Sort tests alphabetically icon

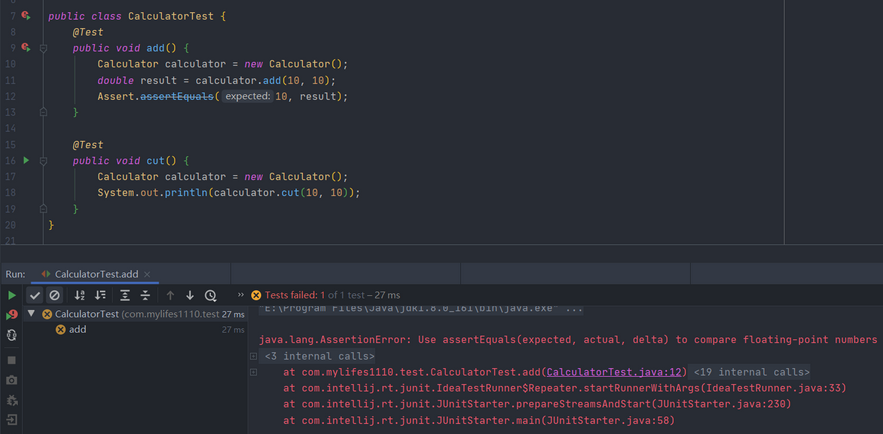pos(79,295)
